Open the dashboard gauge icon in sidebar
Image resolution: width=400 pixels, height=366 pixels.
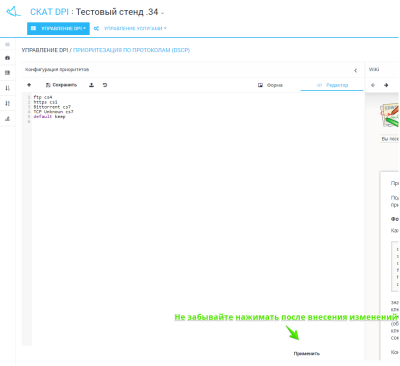pyautogui.click(x=8, y=58)
